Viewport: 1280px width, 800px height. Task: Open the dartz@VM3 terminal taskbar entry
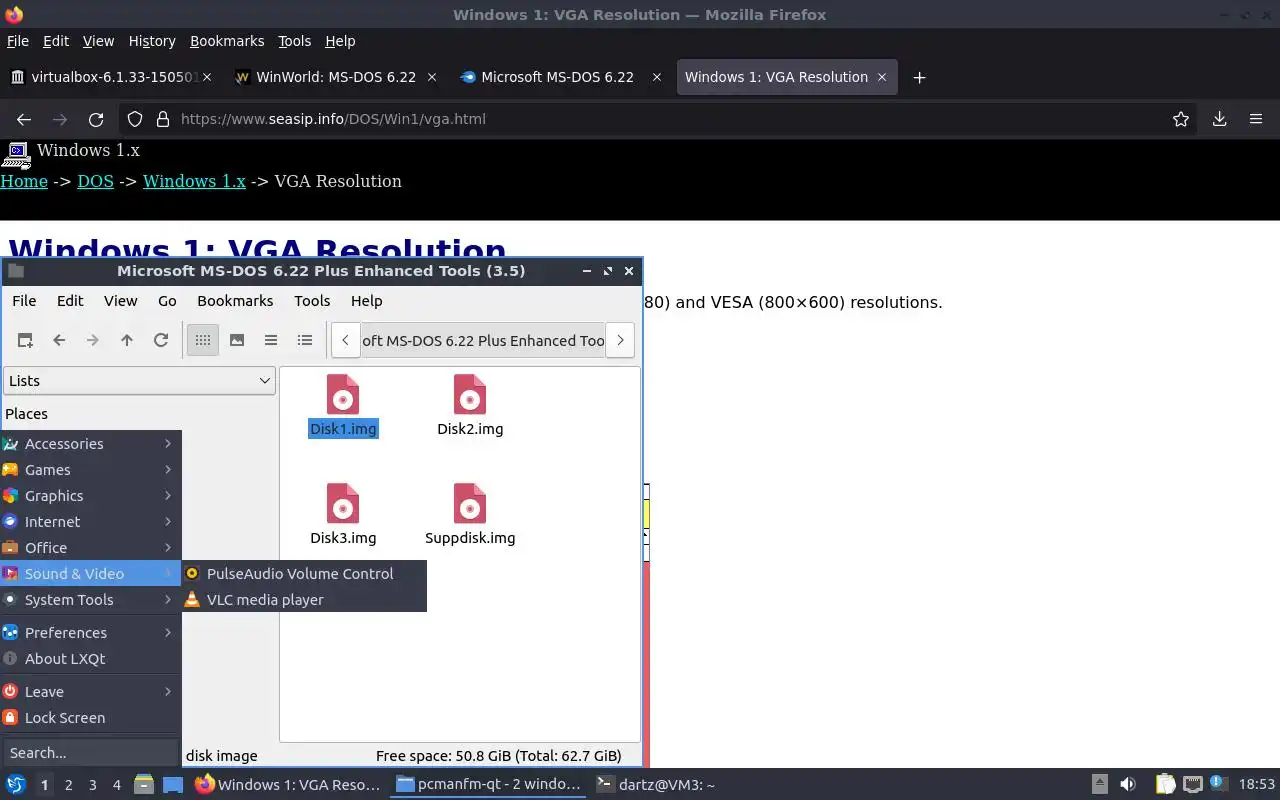[x=655, y=785]
